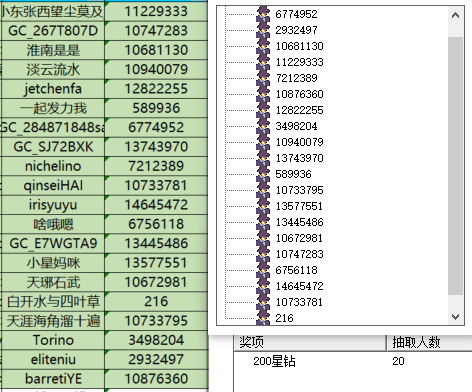
Task: Click the user icon next to 10940079
Action: click(x=263, y=142)
